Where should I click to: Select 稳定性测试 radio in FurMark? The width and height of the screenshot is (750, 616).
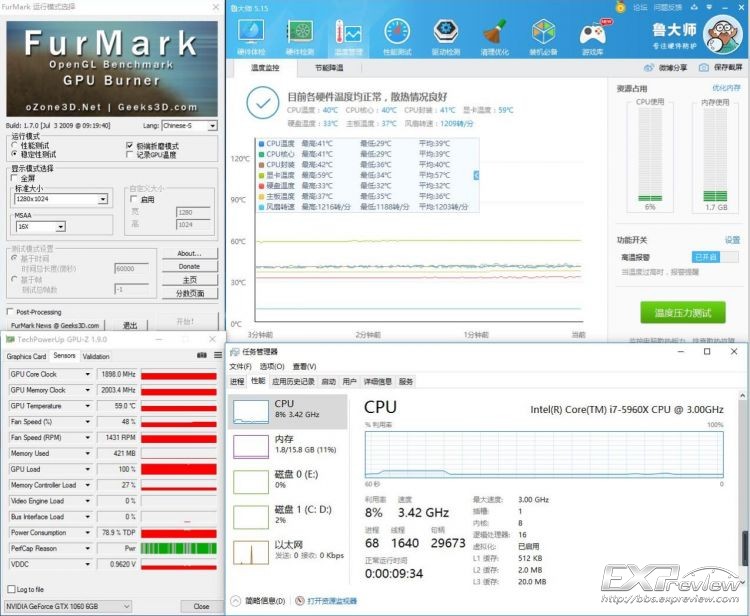point(14,154)
